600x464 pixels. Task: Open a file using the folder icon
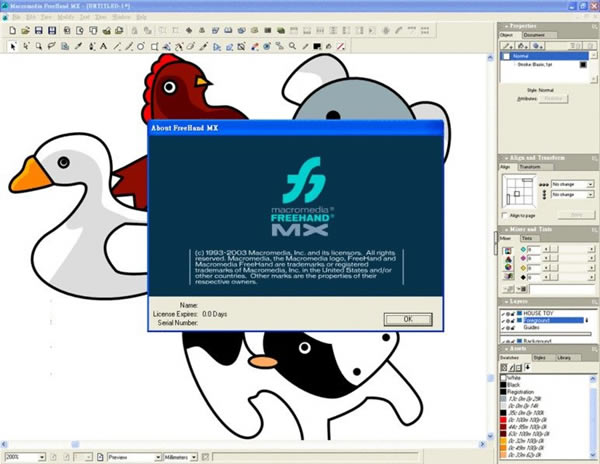tap(25, 30)
